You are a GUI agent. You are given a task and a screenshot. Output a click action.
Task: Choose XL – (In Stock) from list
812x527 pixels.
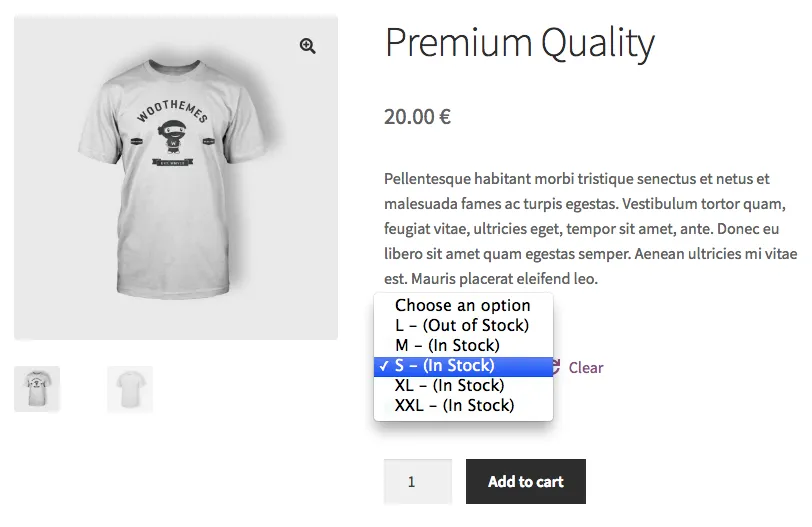click(x=449, y=386)
